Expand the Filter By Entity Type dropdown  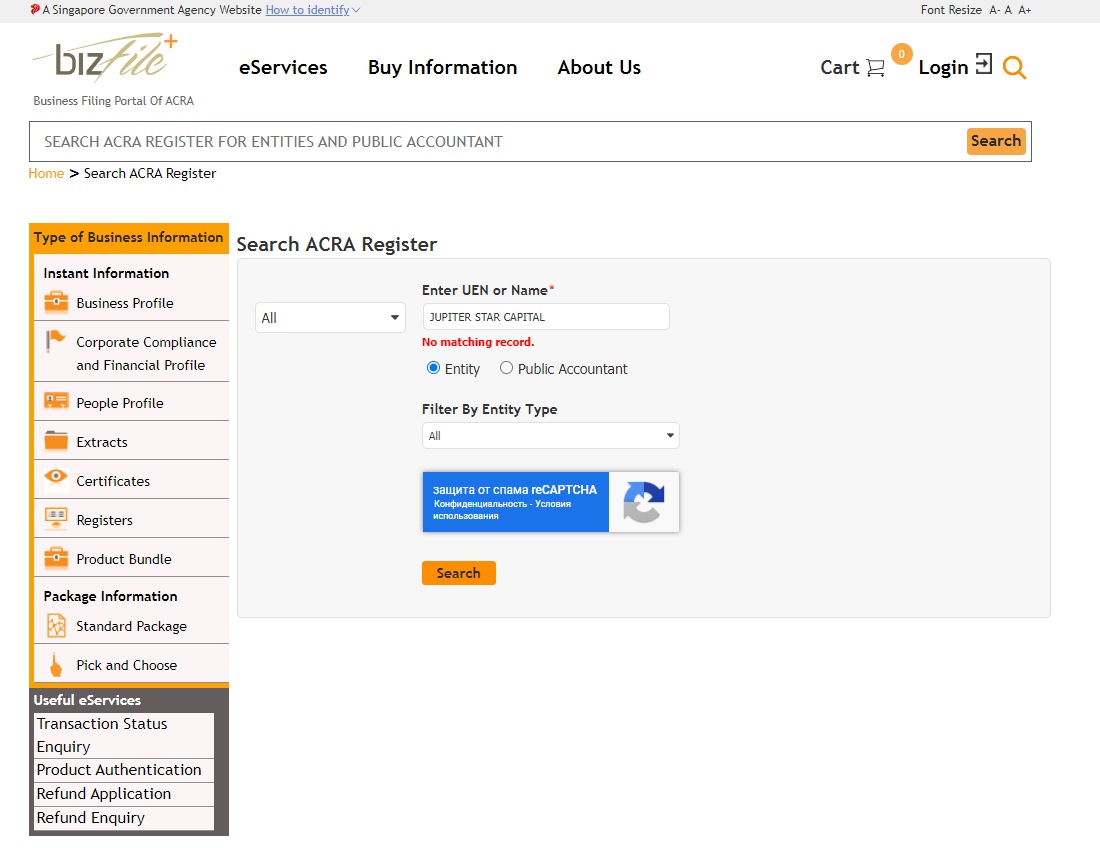pyautogui.click(x=550, y=436)
